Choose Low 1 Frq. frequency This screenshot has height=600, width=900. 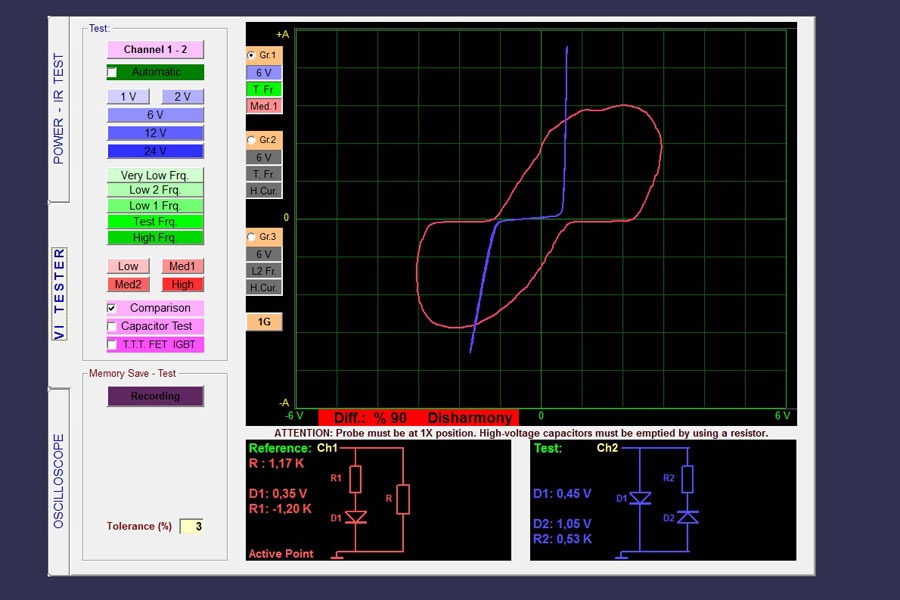[x=155, y=206]
